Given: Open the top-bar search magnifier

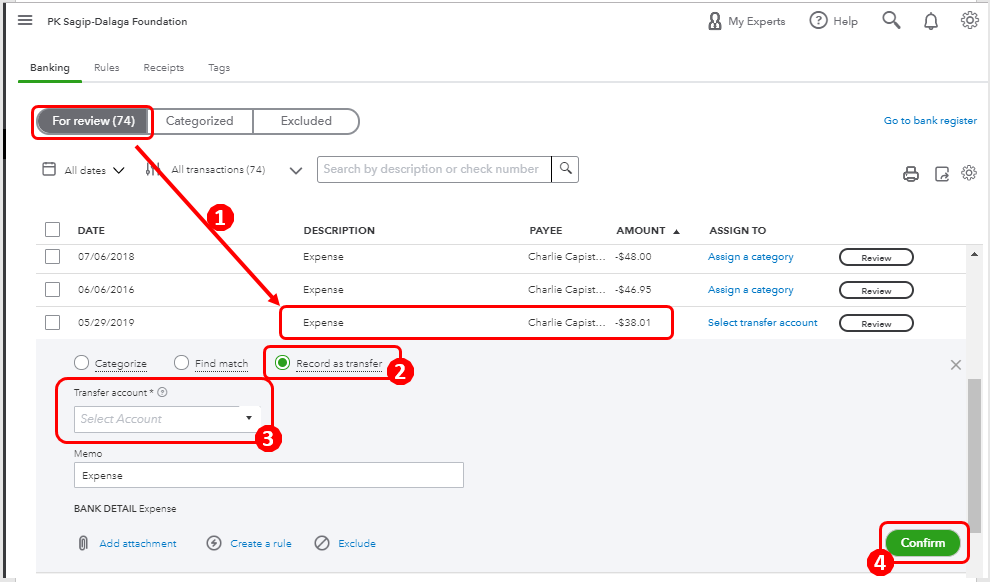Looking at the screenshot, I should [x=891, y=21].
